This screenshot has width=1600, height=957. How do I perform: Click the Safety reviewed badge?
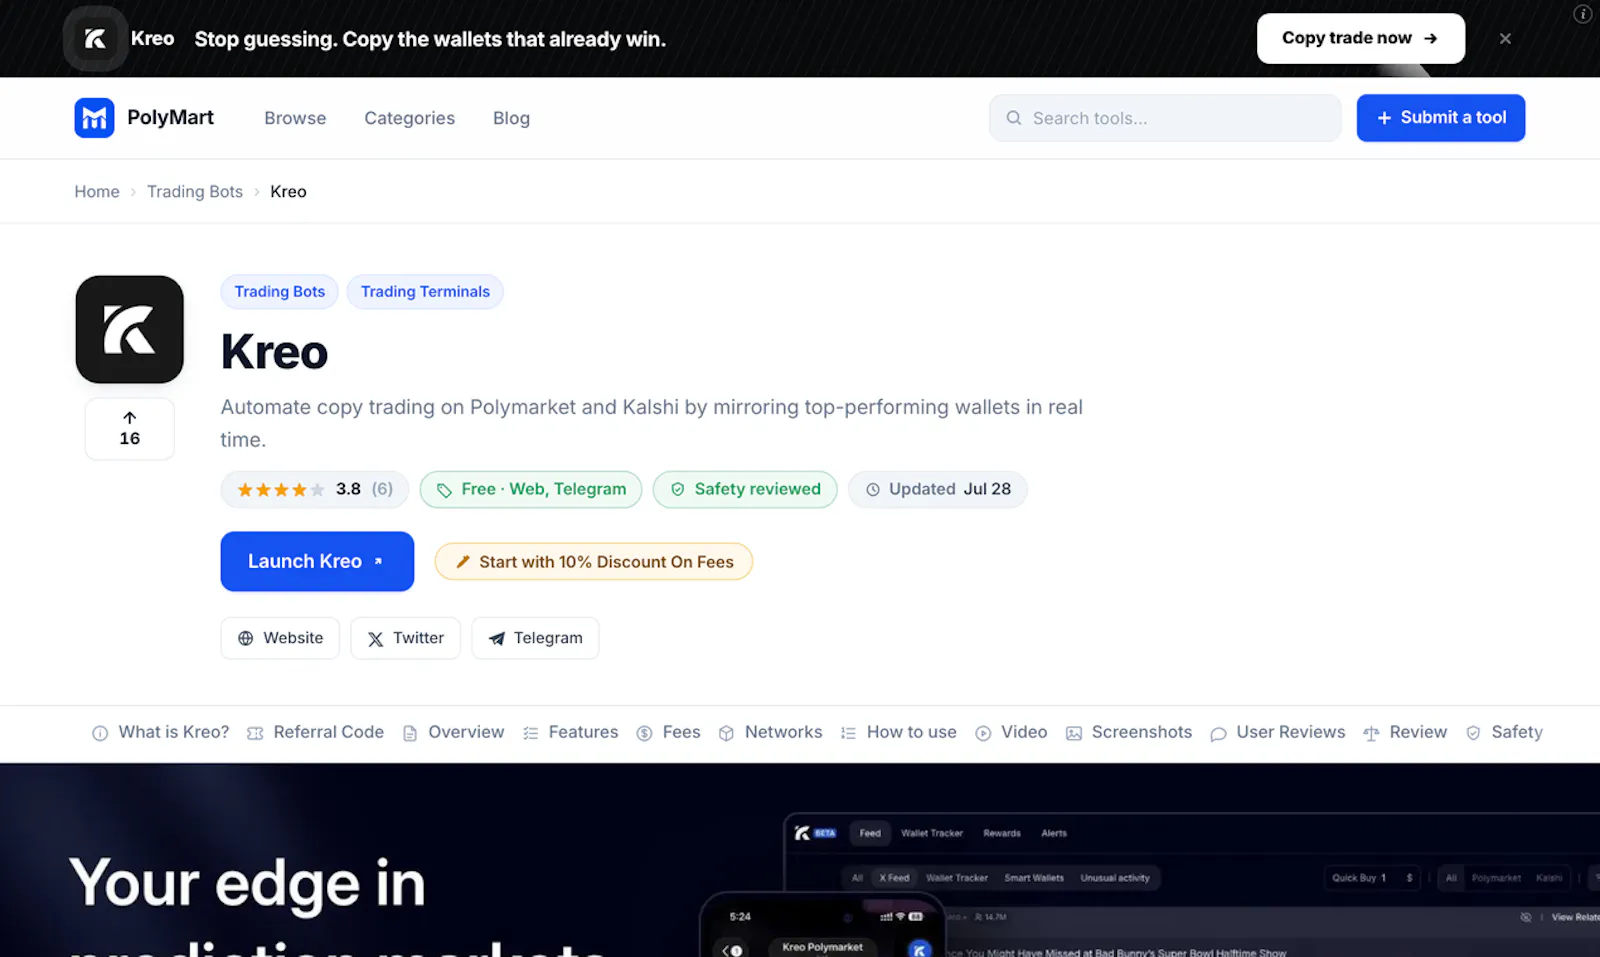(745, 490)
